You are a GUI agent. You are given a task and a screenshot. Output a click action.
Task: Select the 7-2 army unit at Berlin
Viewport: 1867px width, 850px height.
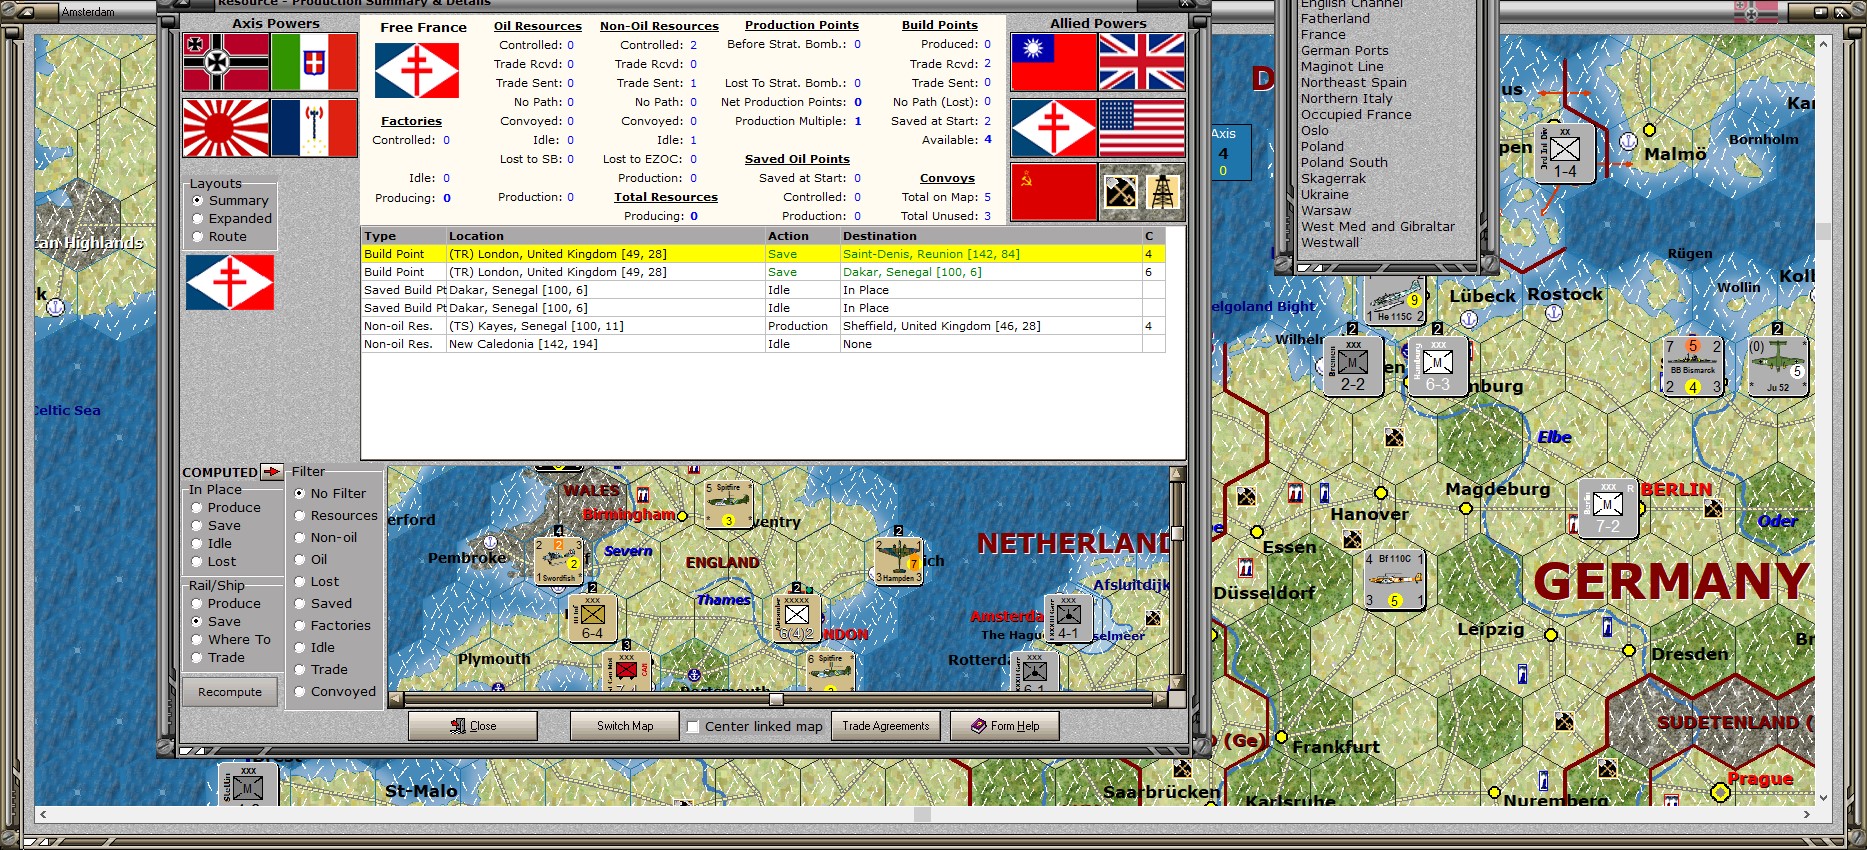pos(1607,509)
